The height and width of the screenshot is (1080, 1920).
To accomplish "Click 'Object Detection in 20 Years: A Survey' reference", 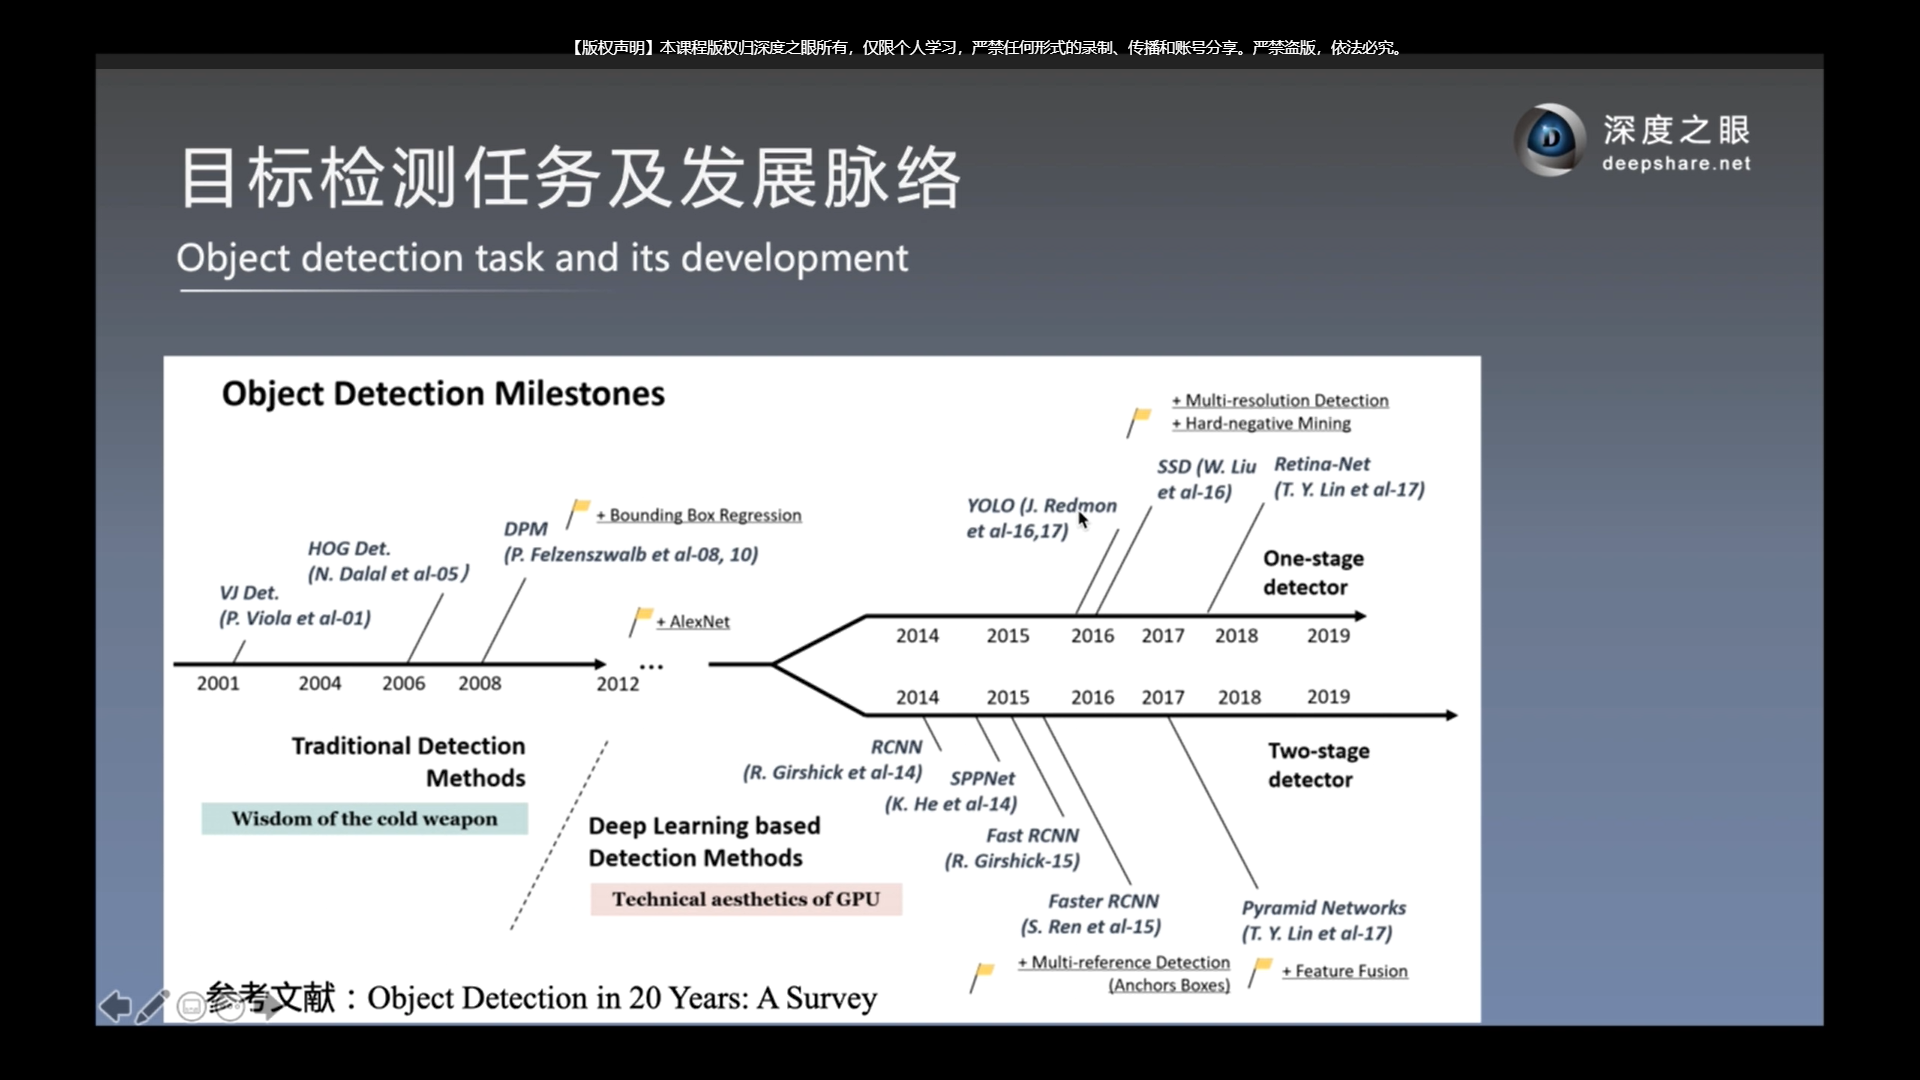I will click(622, 998).
